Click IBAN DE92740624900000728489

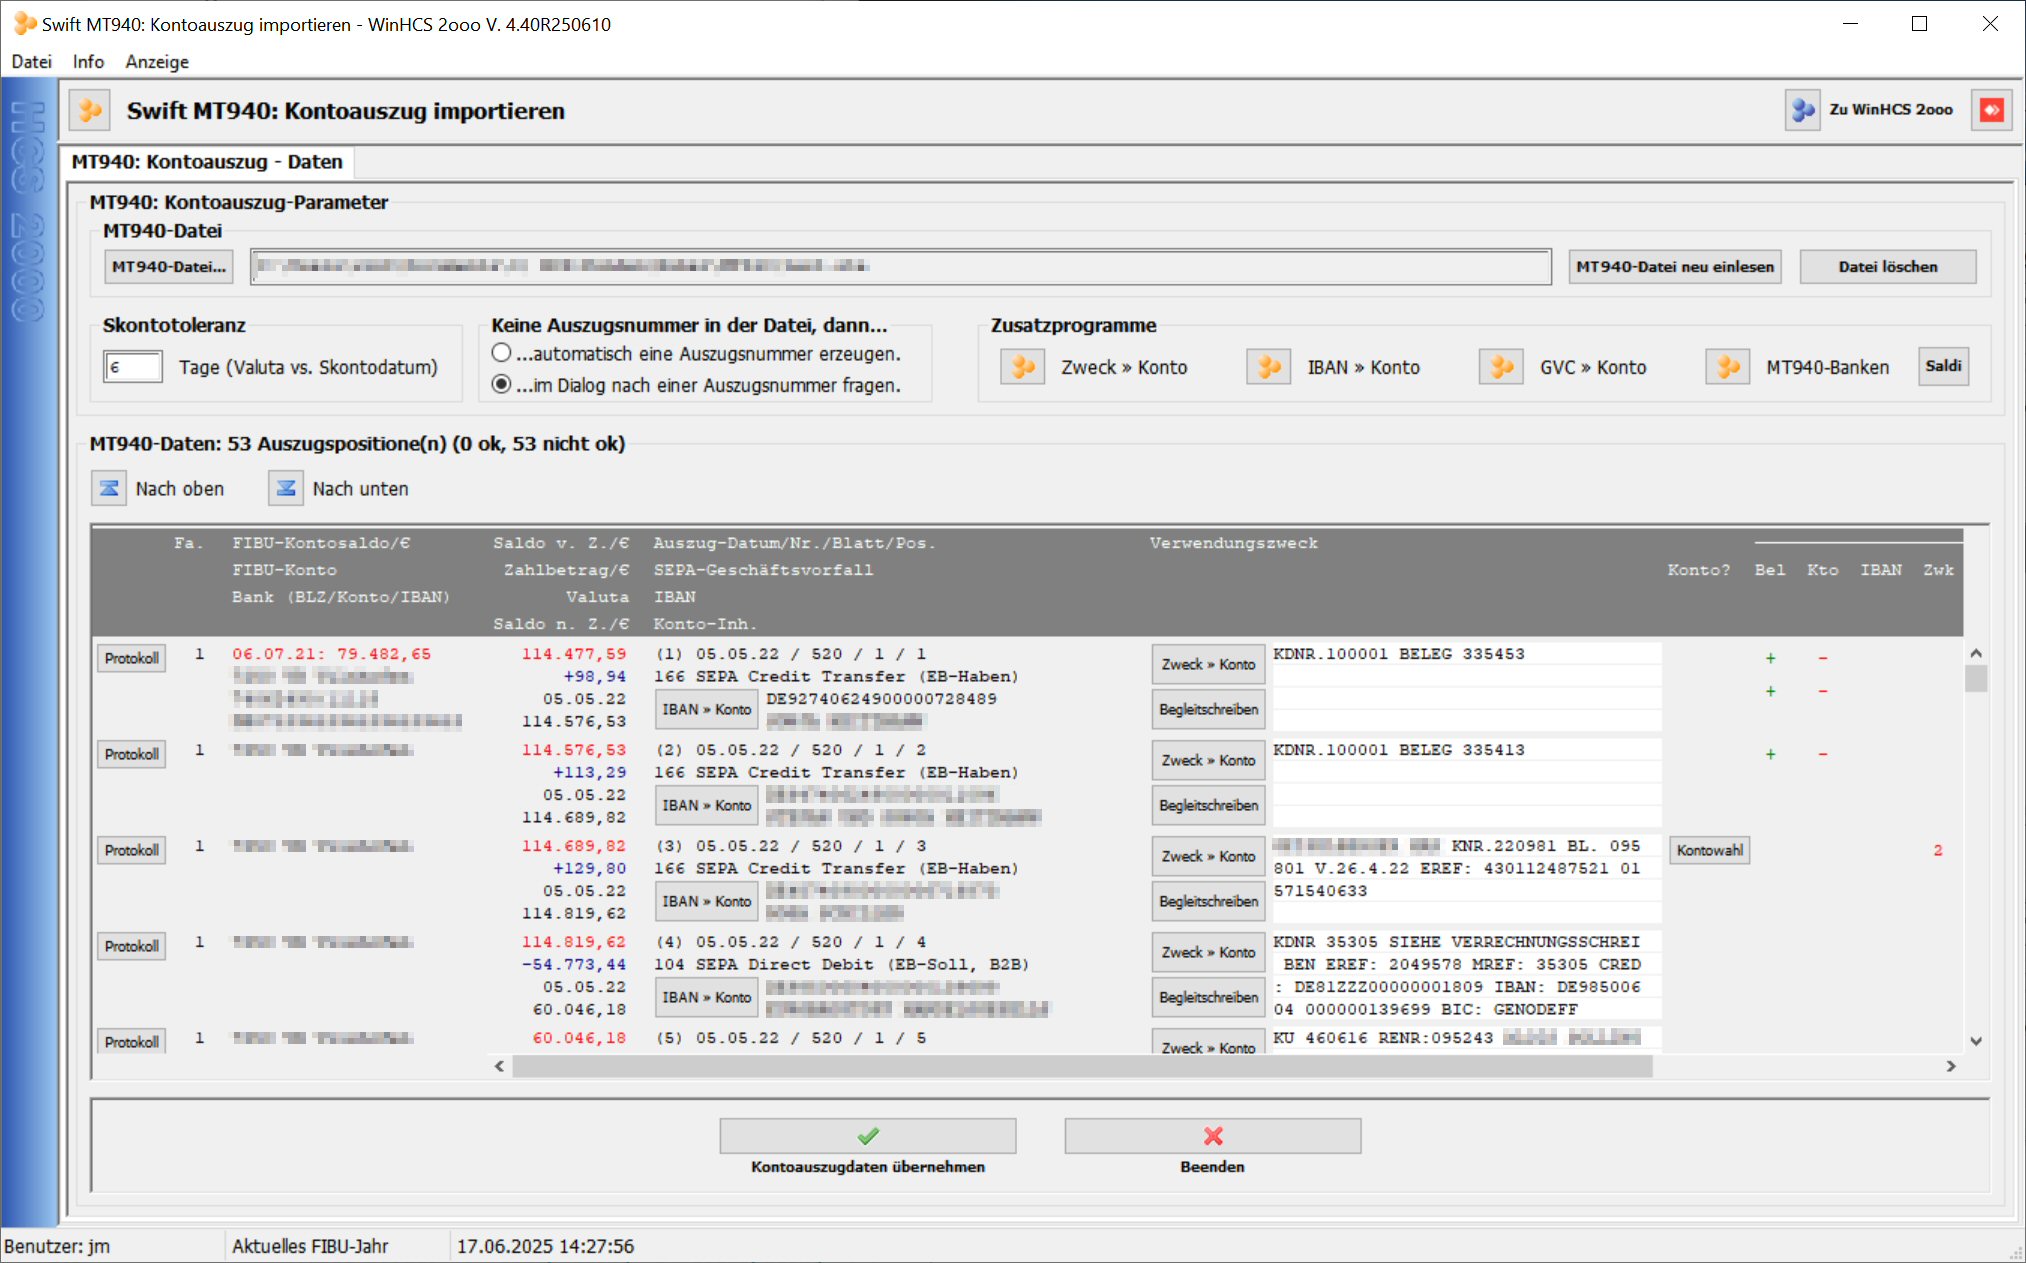pos(881,699)
